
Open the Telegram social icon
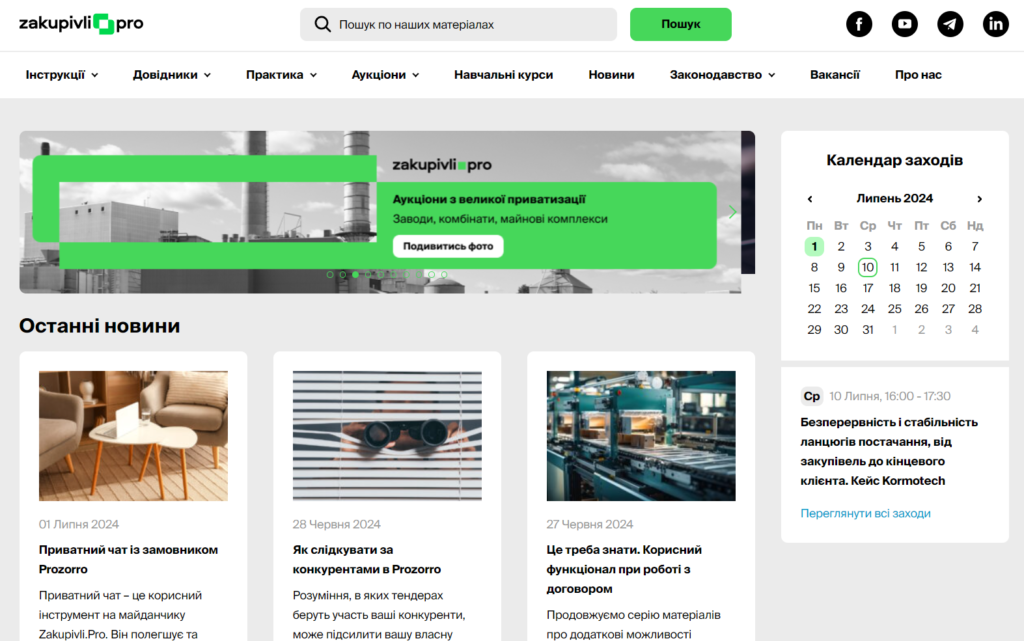pos(950,24)
